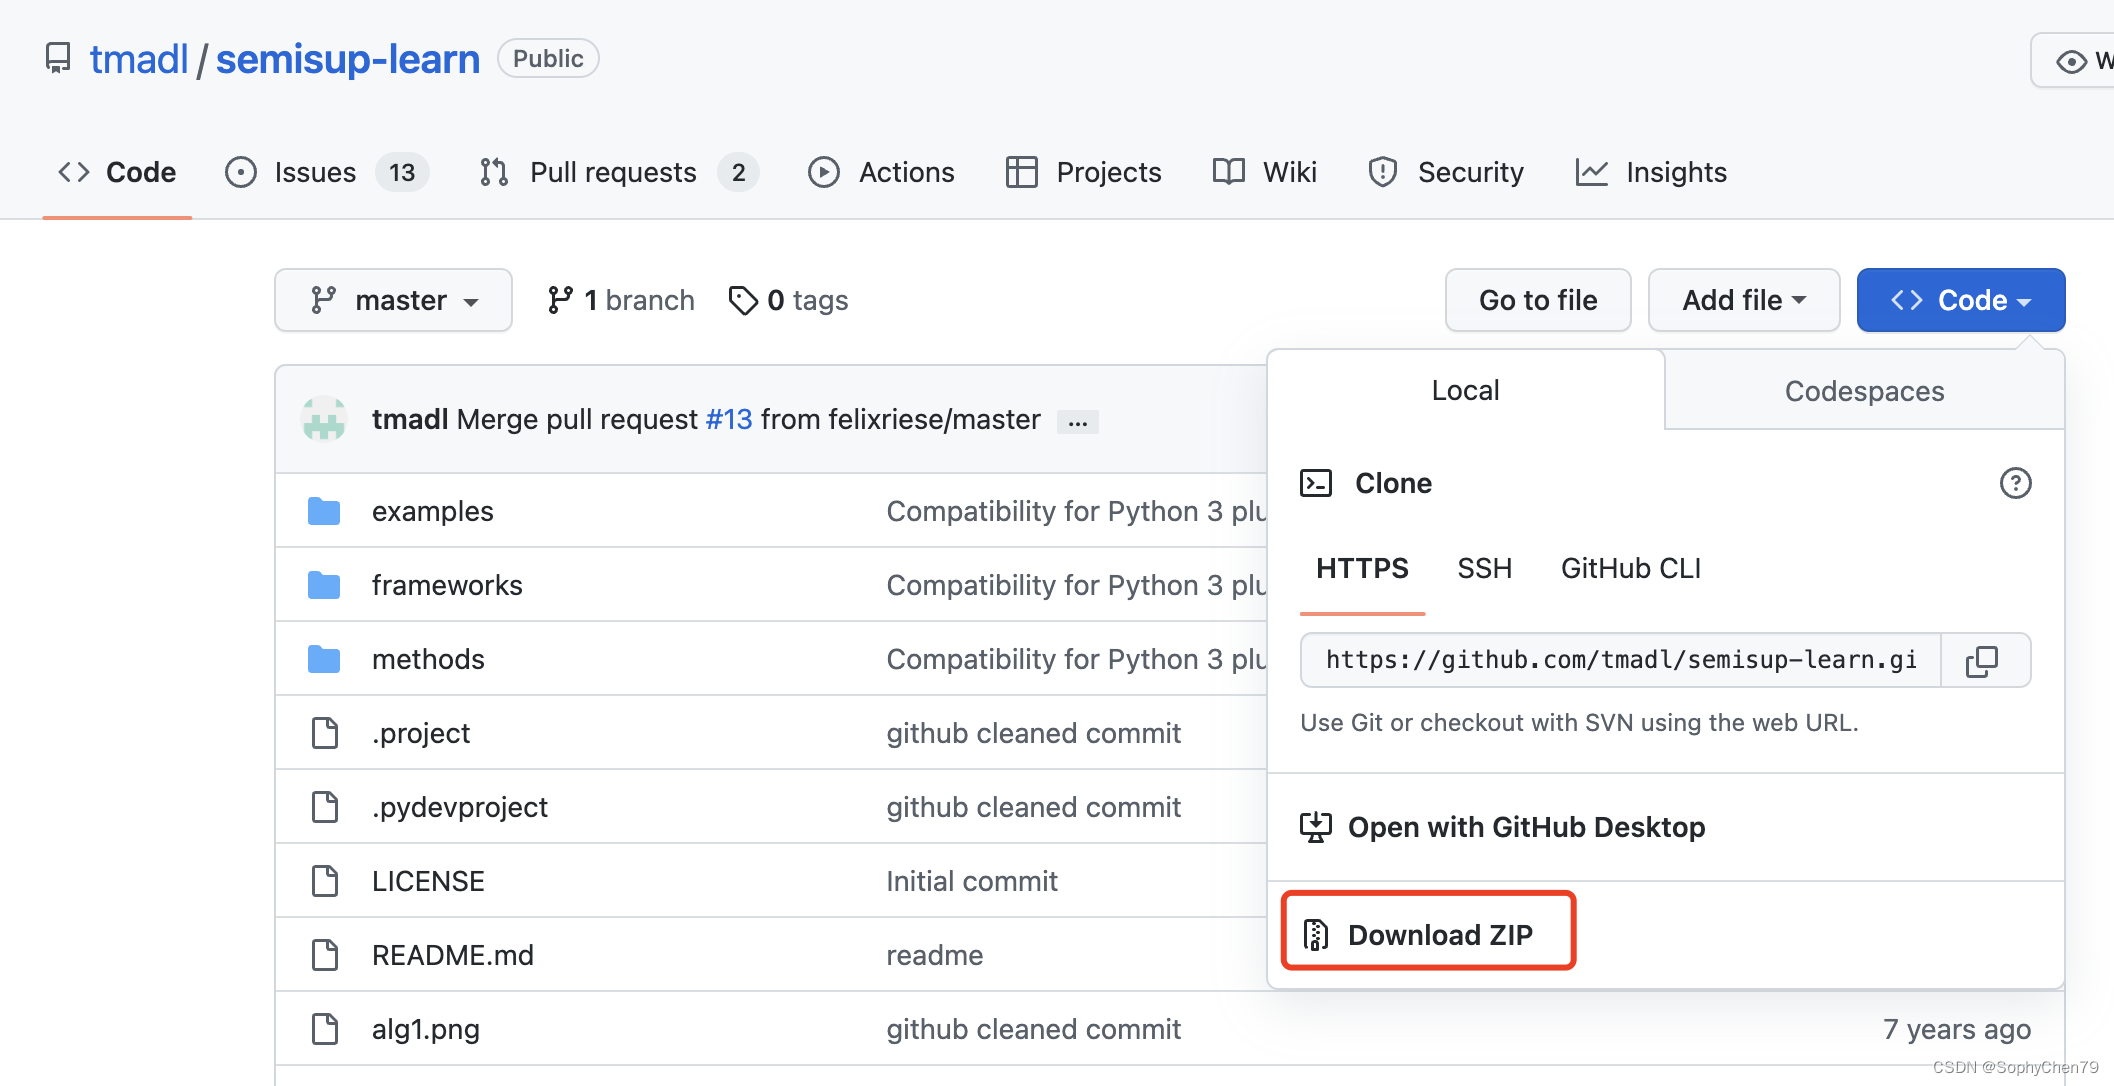The image size is (2114, 1086).
Task: Click the repository icon beside tmadl
Action: pyautogui.click(x=58, y=59)
